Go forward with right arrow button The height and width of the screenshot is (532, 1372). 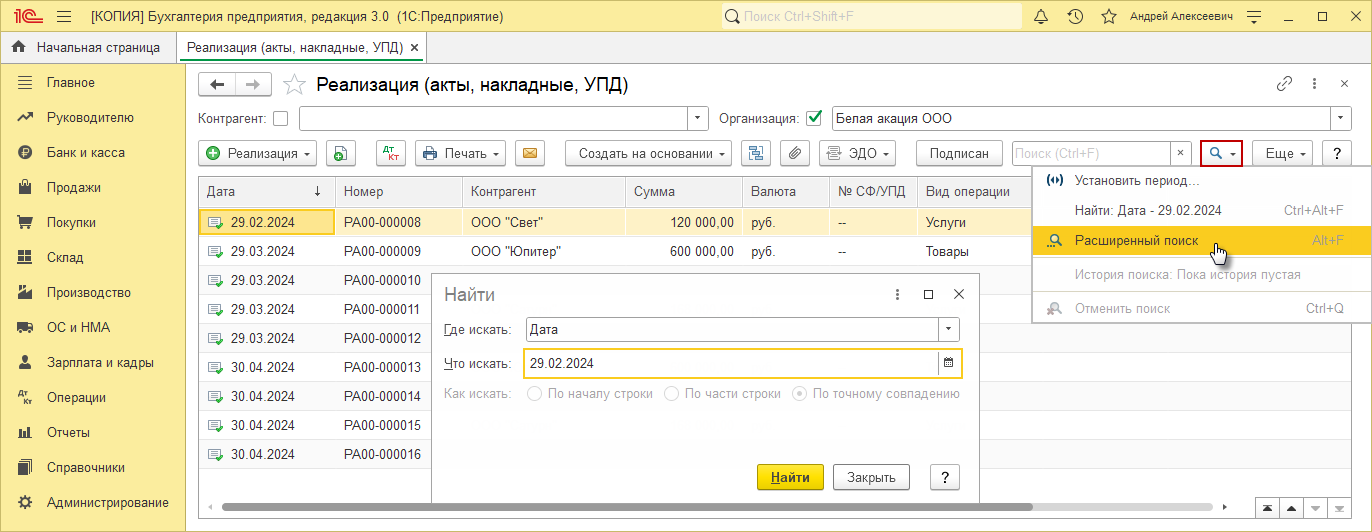pyautogui.click(x=253, y=84)
